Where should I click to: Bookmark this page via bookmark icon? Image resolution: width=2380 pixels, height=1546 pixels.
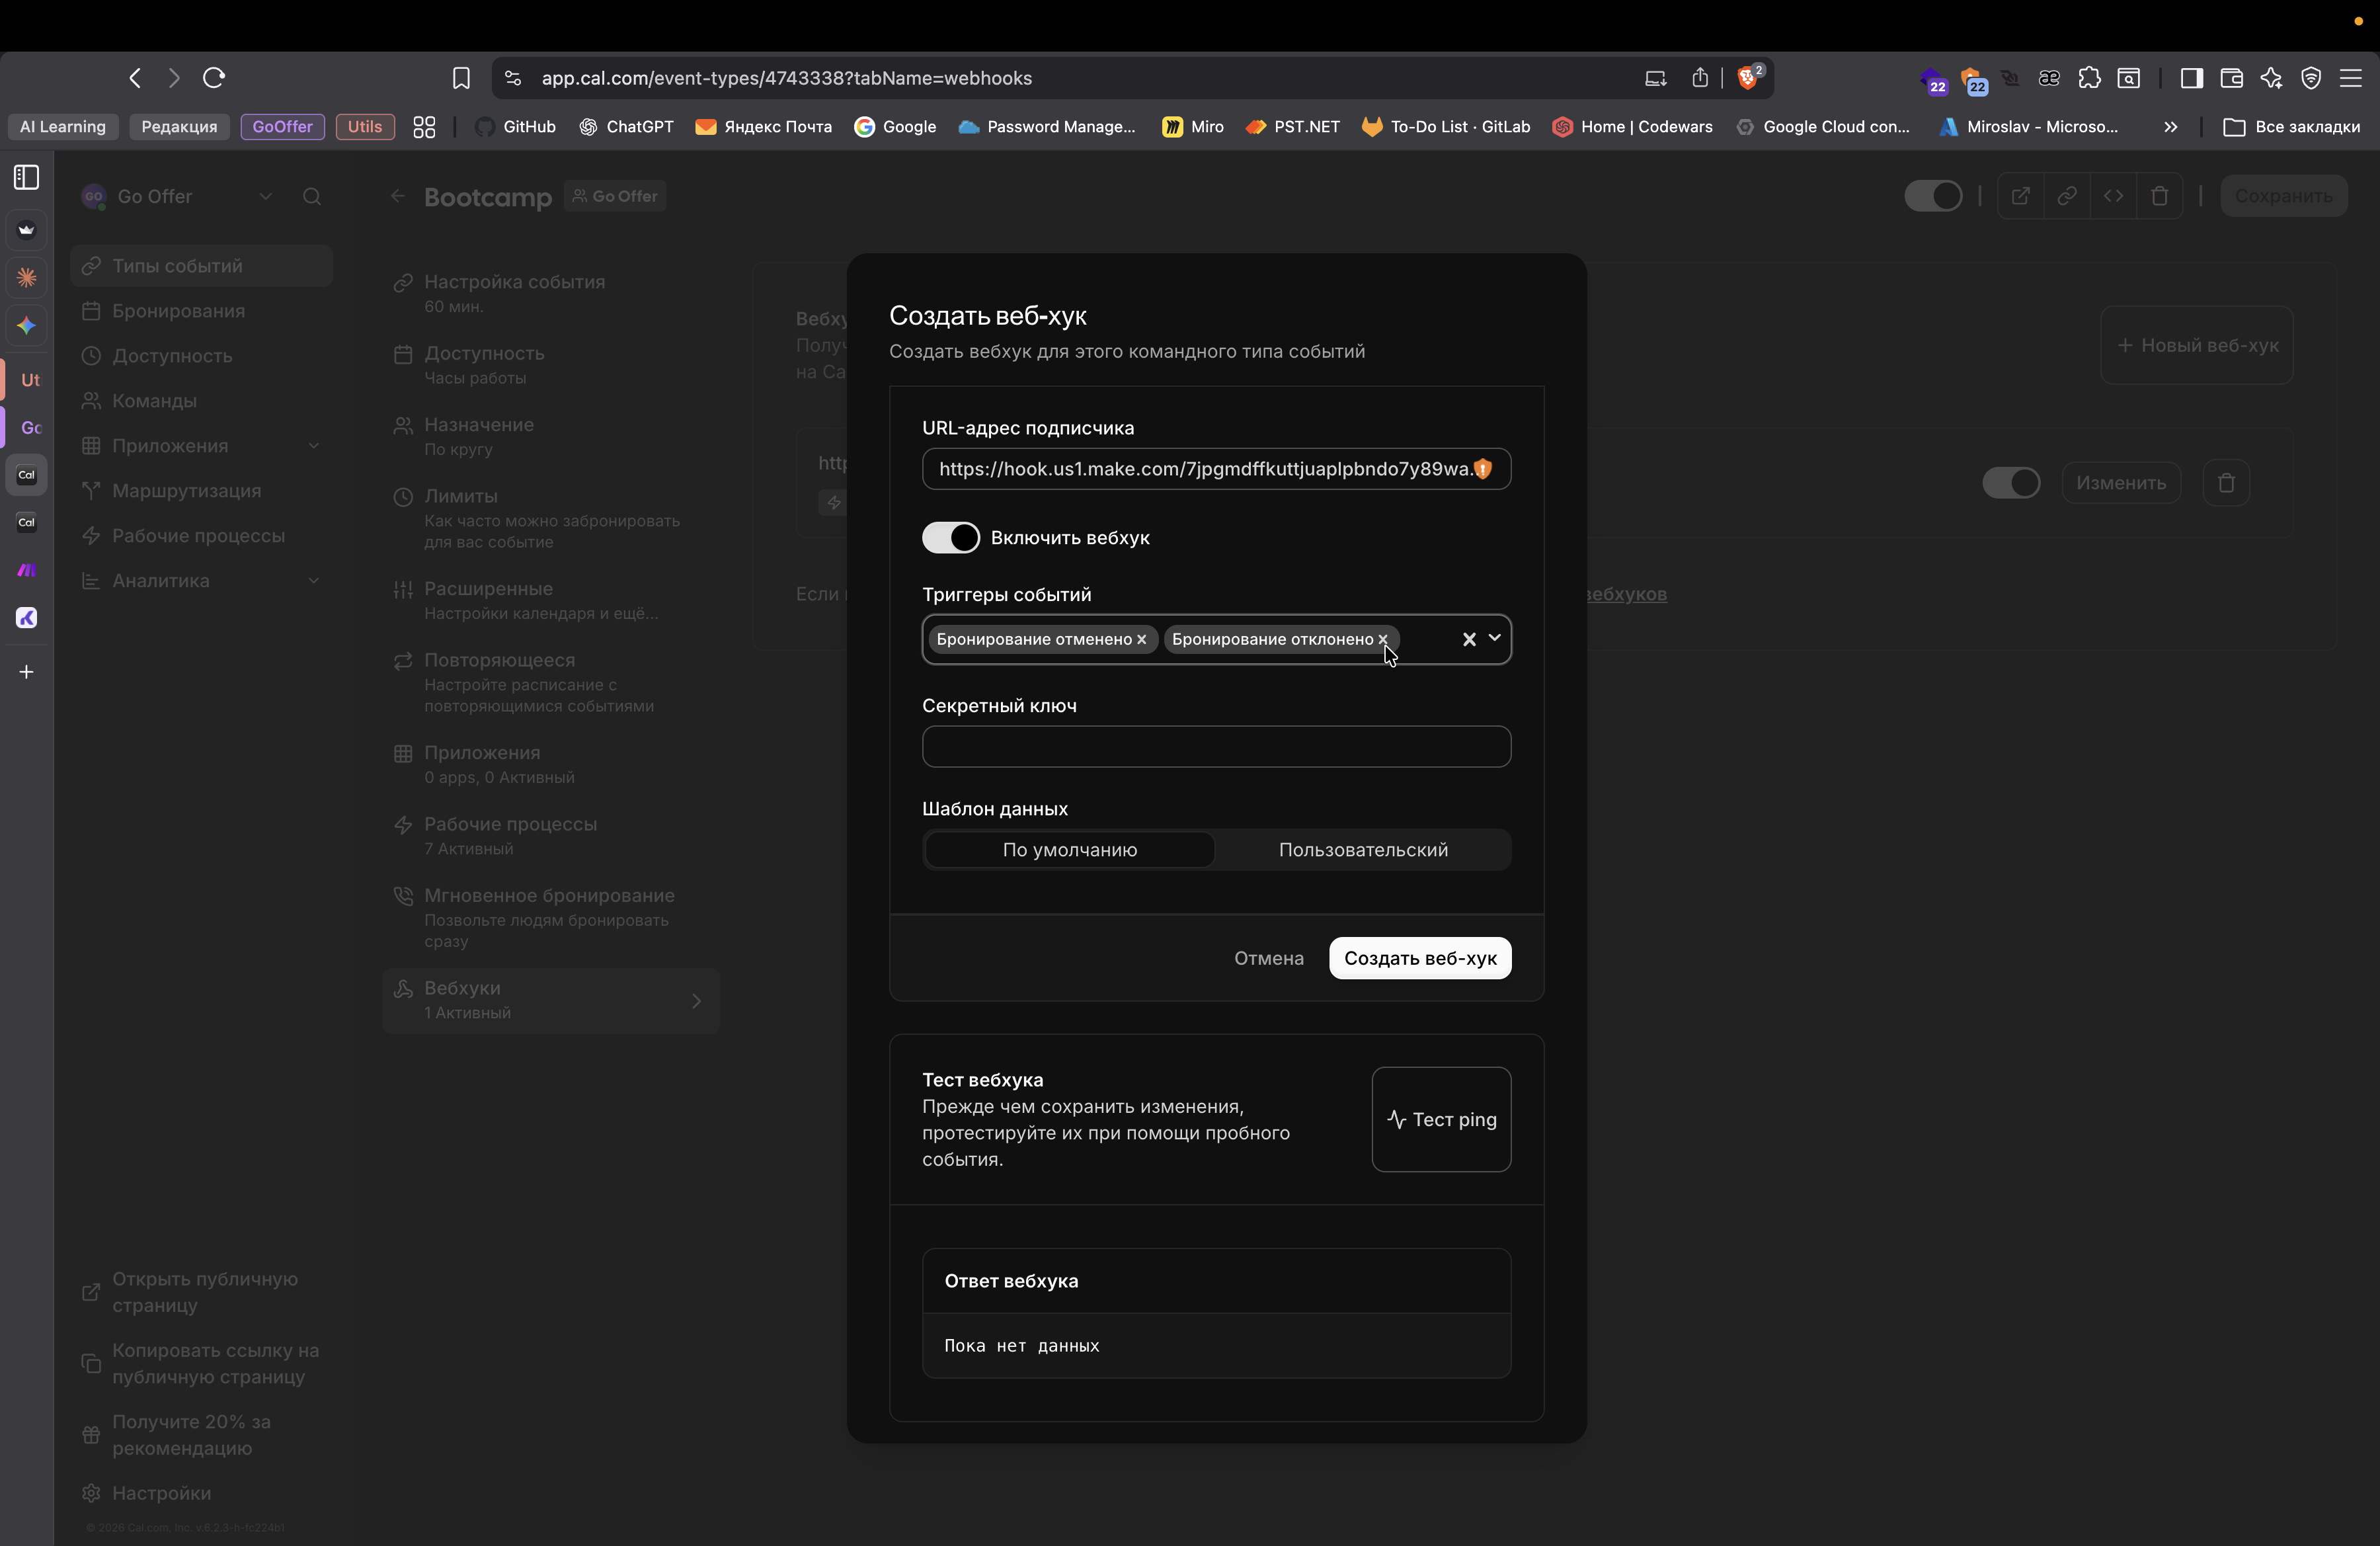461,78
